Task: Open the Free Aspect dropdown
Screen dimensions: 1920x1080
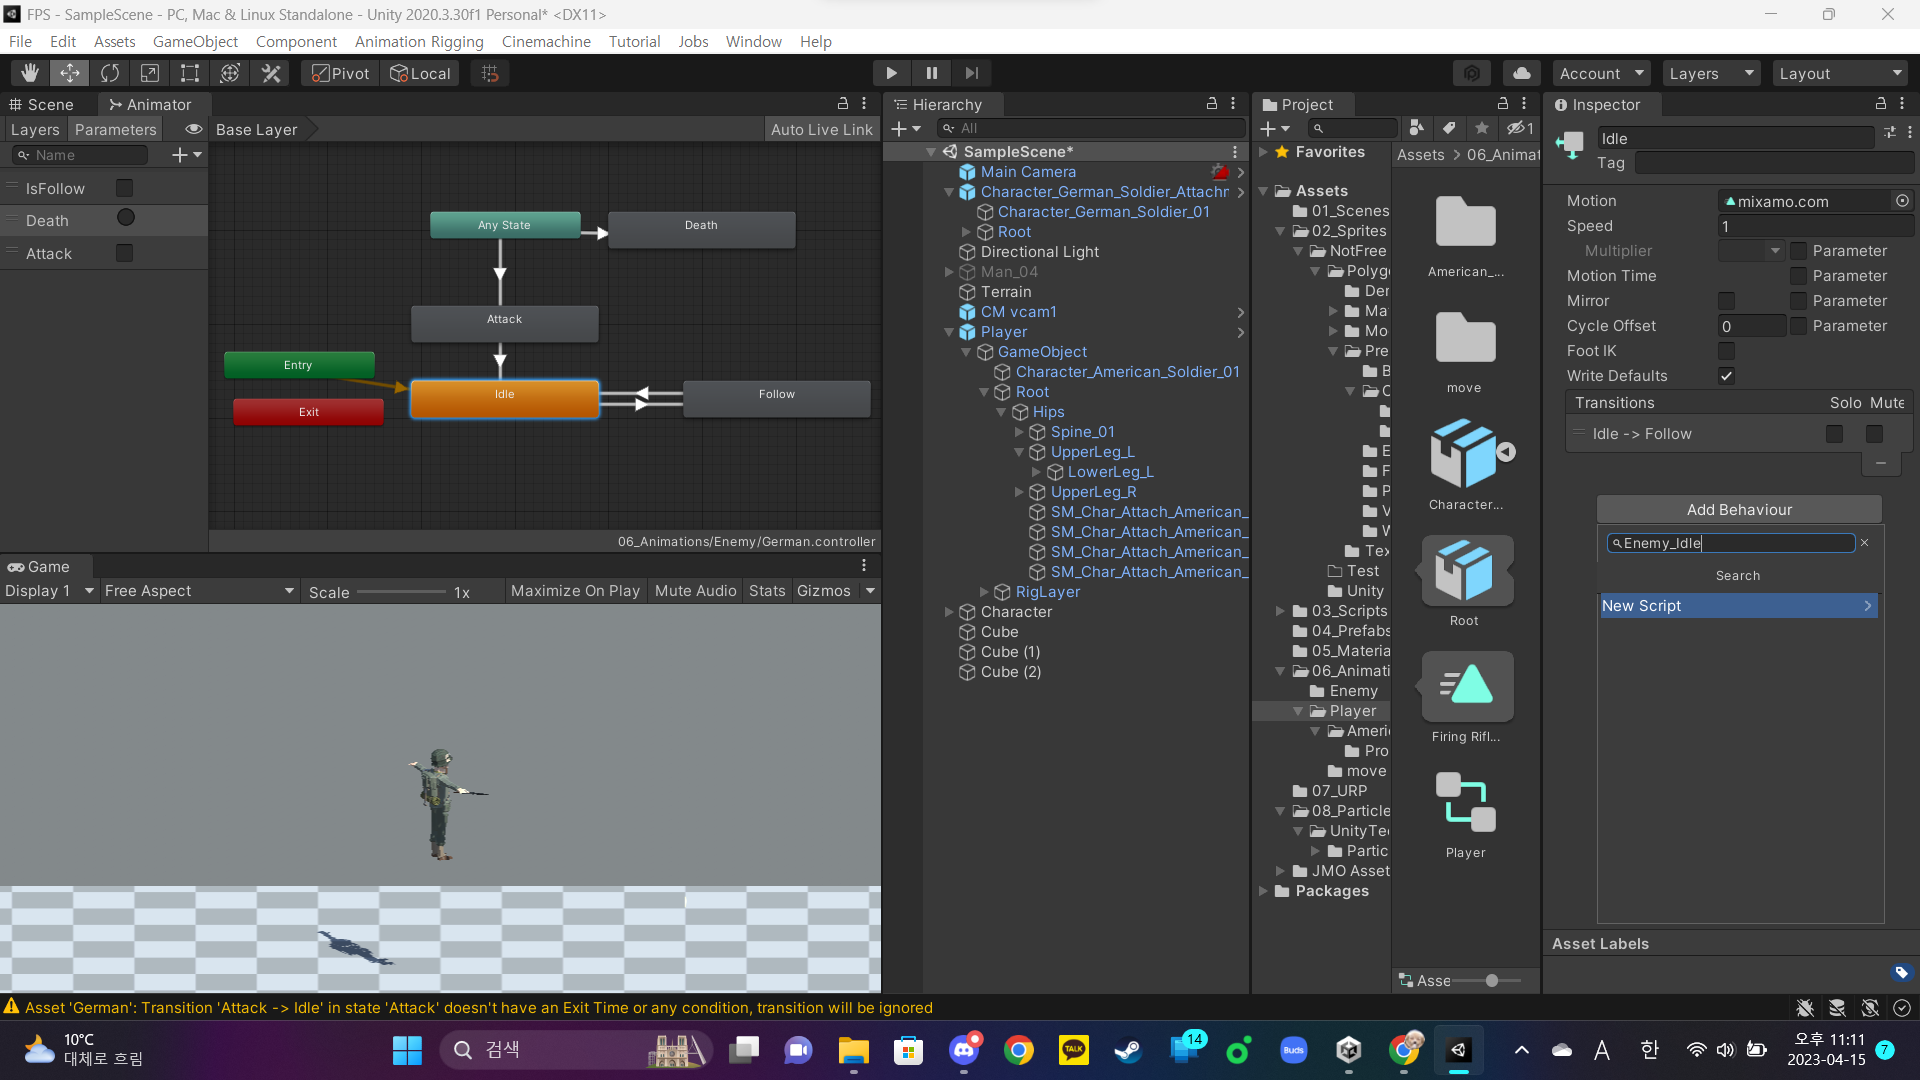Action: pyautogui.click(x=199, y=591)
